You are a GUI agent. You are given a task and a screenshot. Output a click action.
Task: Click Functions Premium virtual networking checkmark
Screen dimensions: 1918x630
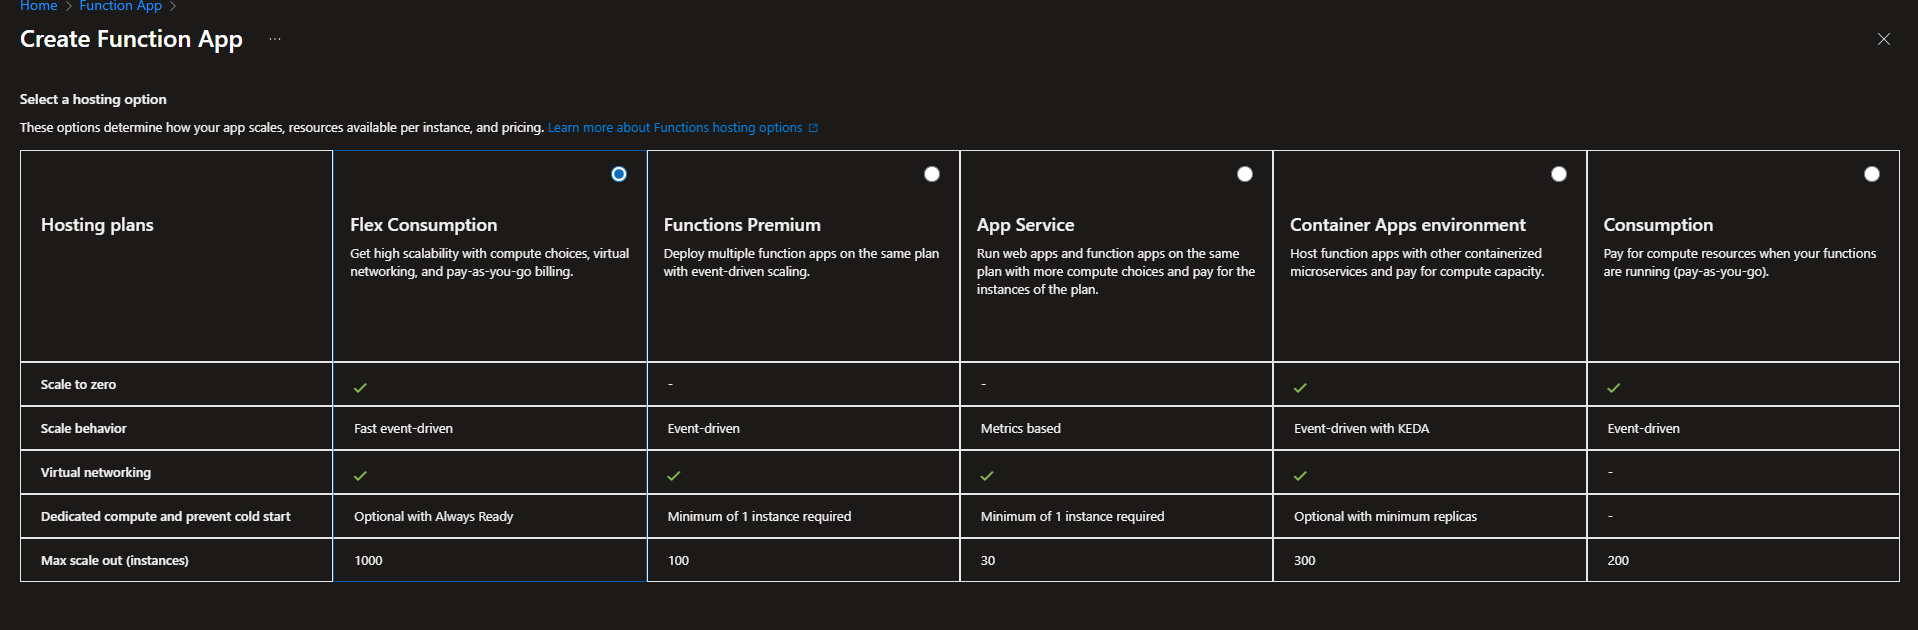click(674, 475)
